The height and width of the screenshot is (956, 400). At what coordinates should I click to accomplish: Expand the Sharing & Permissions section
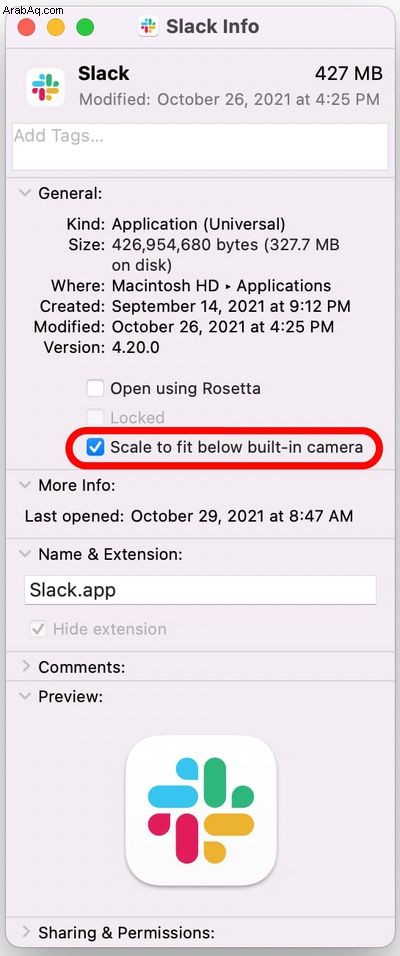26,932
